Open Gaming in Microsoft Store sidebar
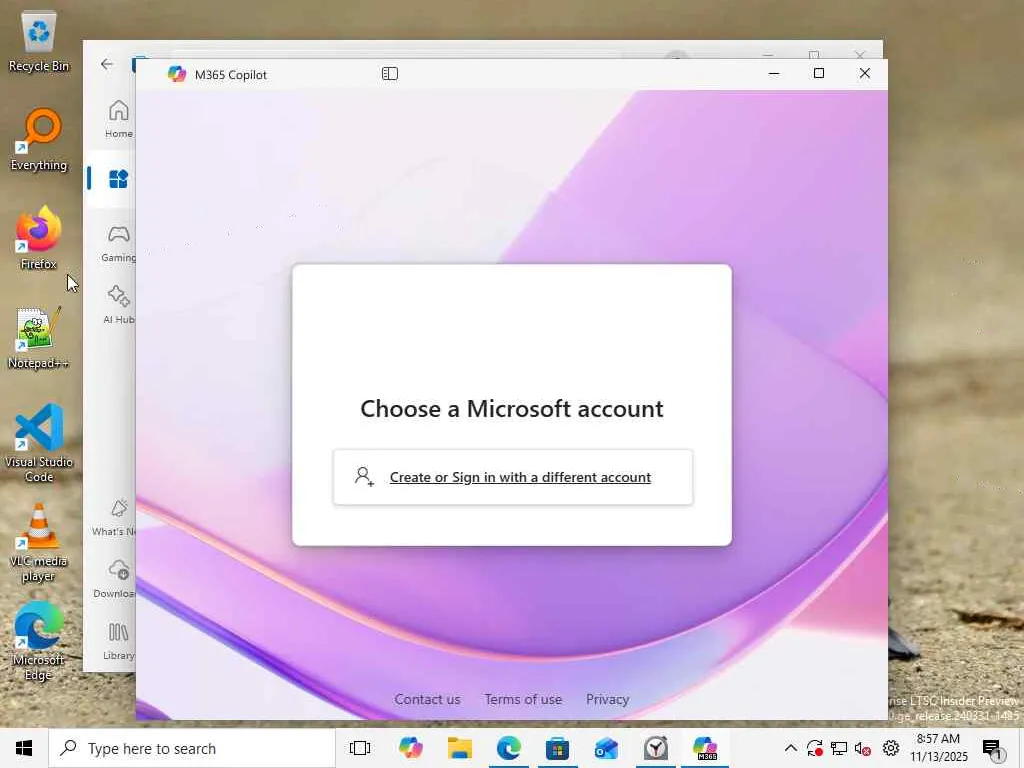The height and width of the screenshot is (768, 1024). tap(118, 243)
